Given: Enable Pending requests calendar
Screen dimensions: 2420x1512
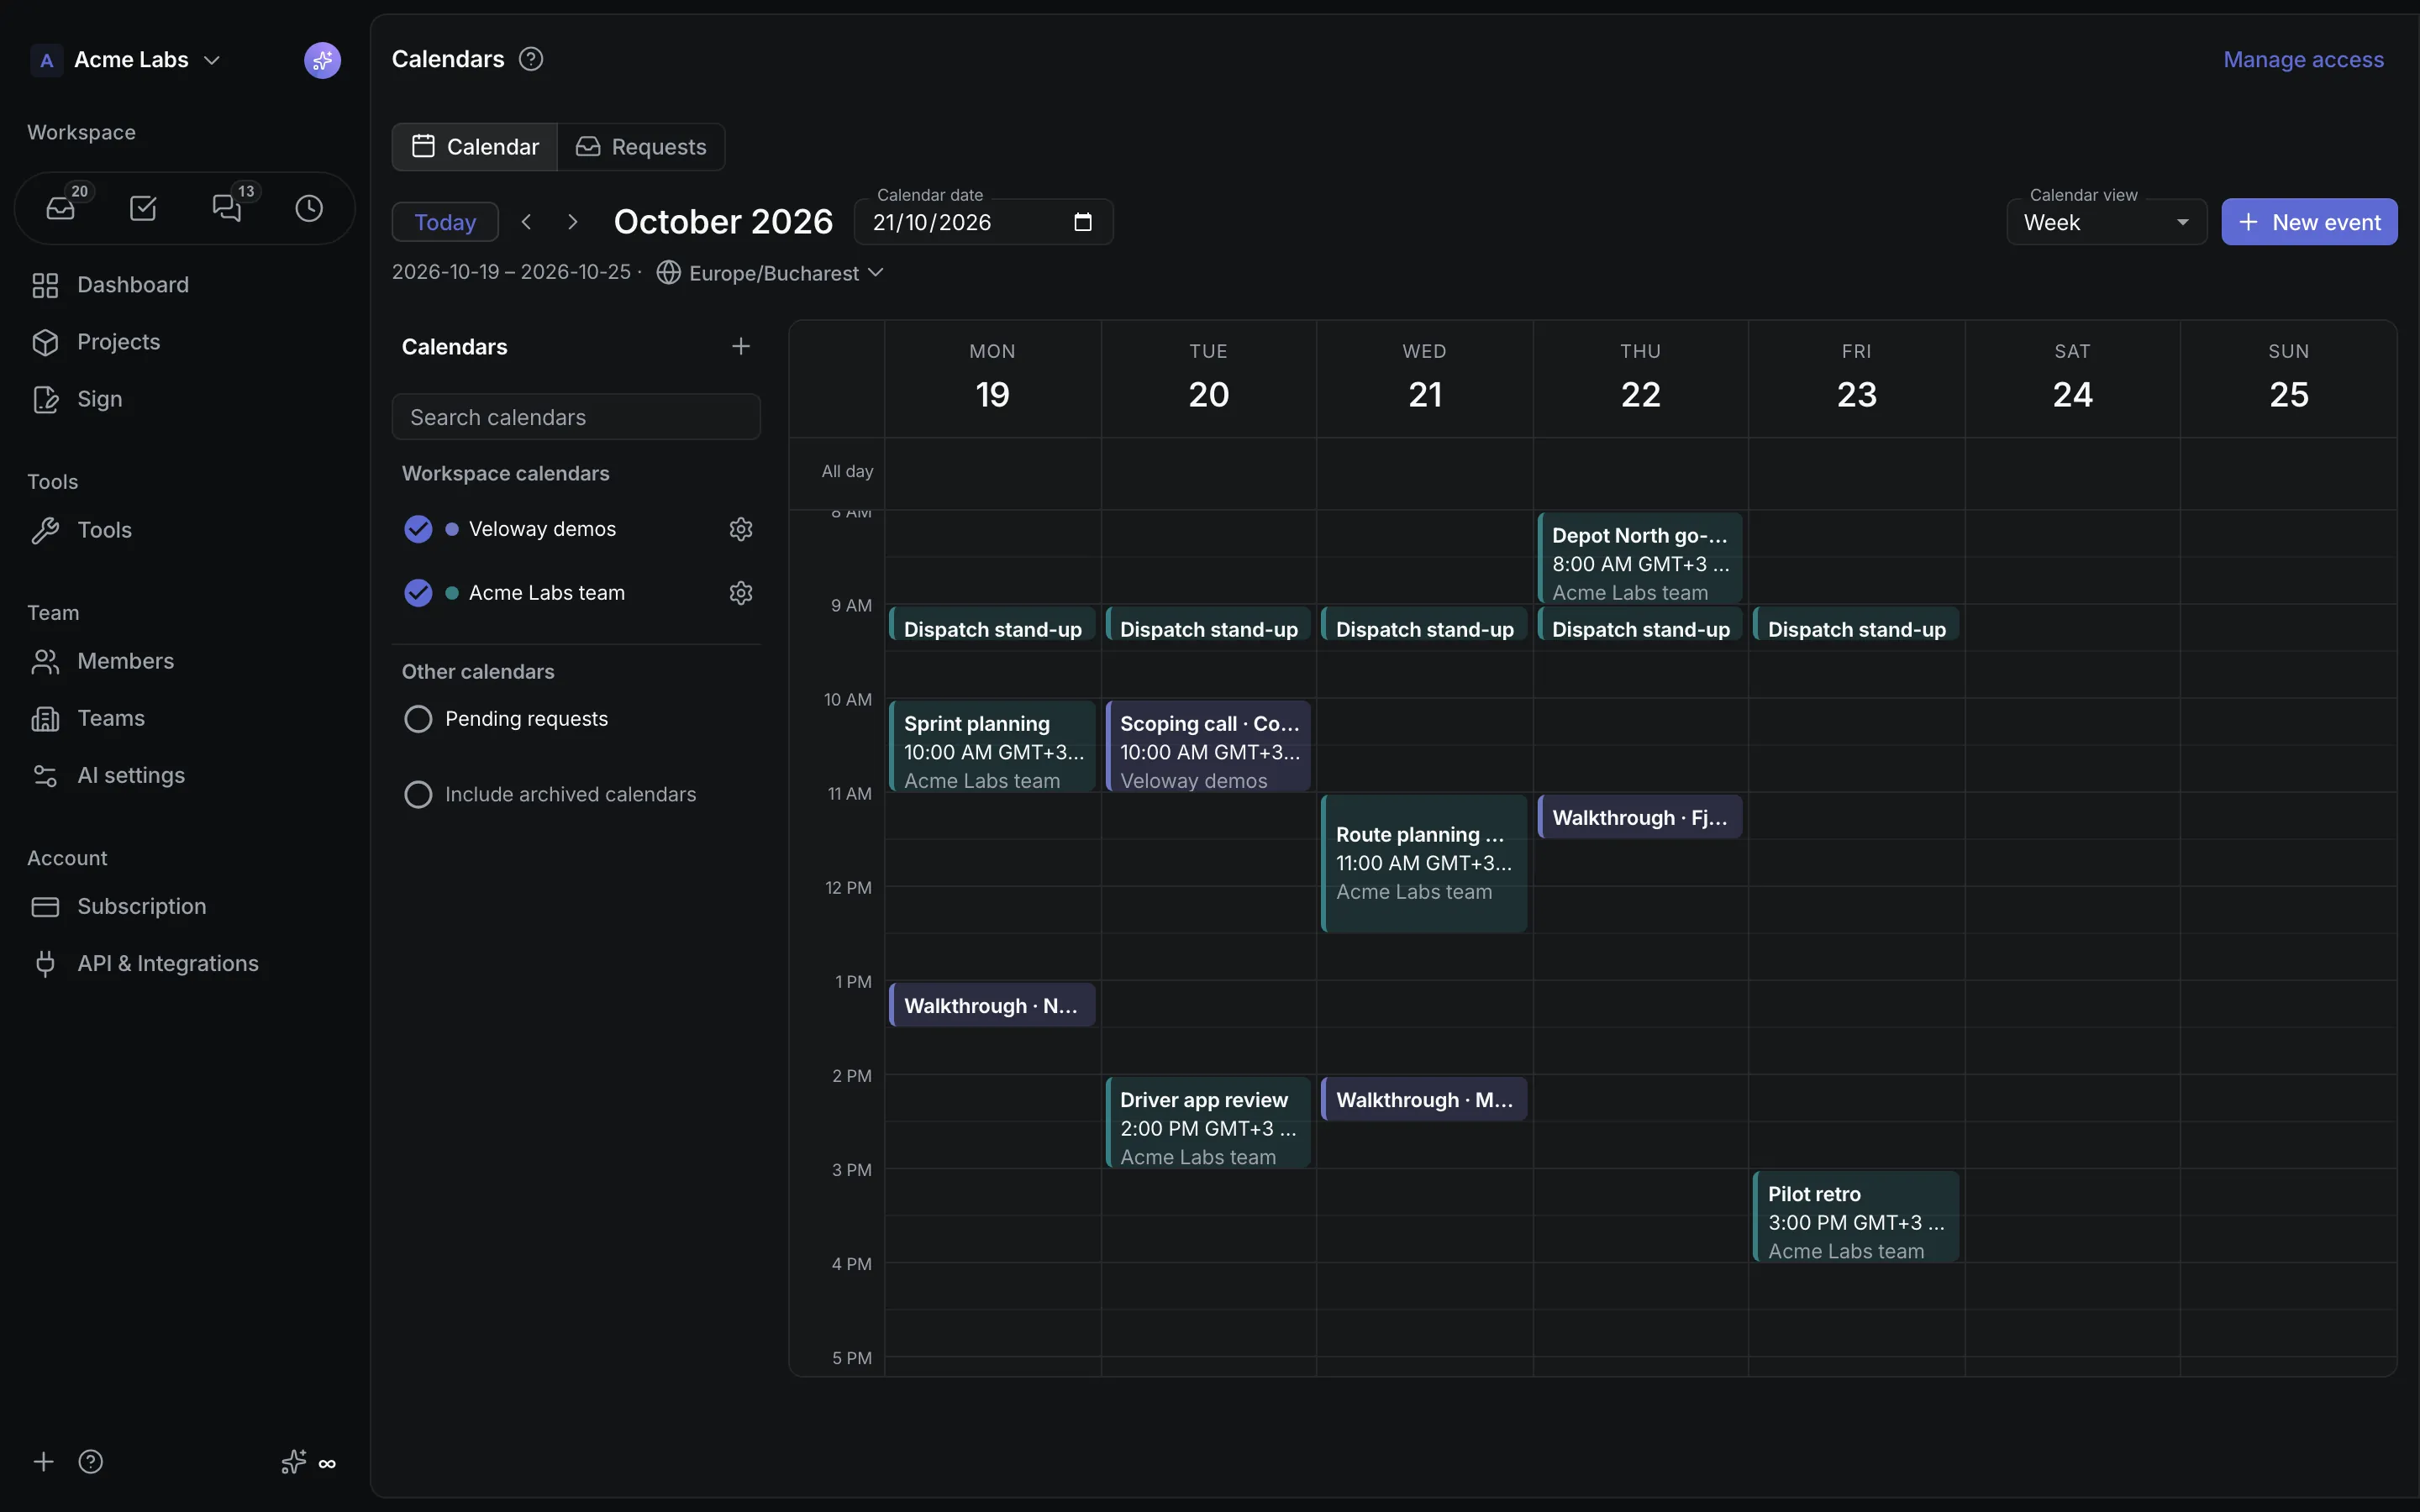Looking at the screenshot, I should [418, 719].
